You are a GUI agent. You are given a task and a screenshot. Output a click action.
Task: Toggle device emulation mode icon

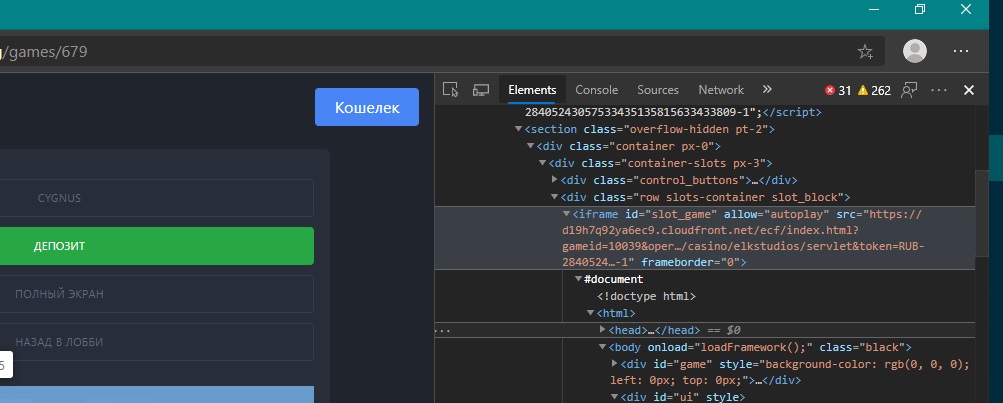(x=480, y=90)
